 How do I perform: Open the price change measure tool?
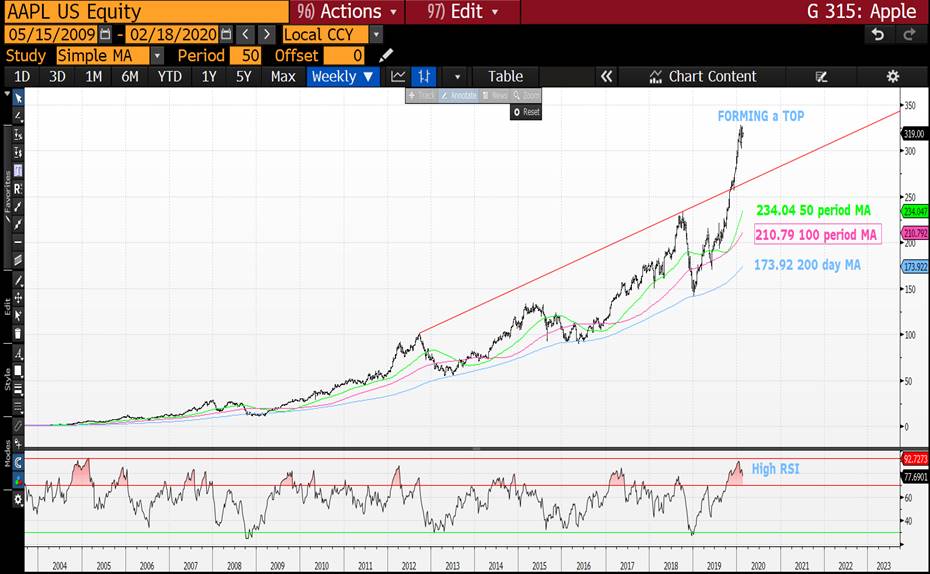tap(18, 152)
